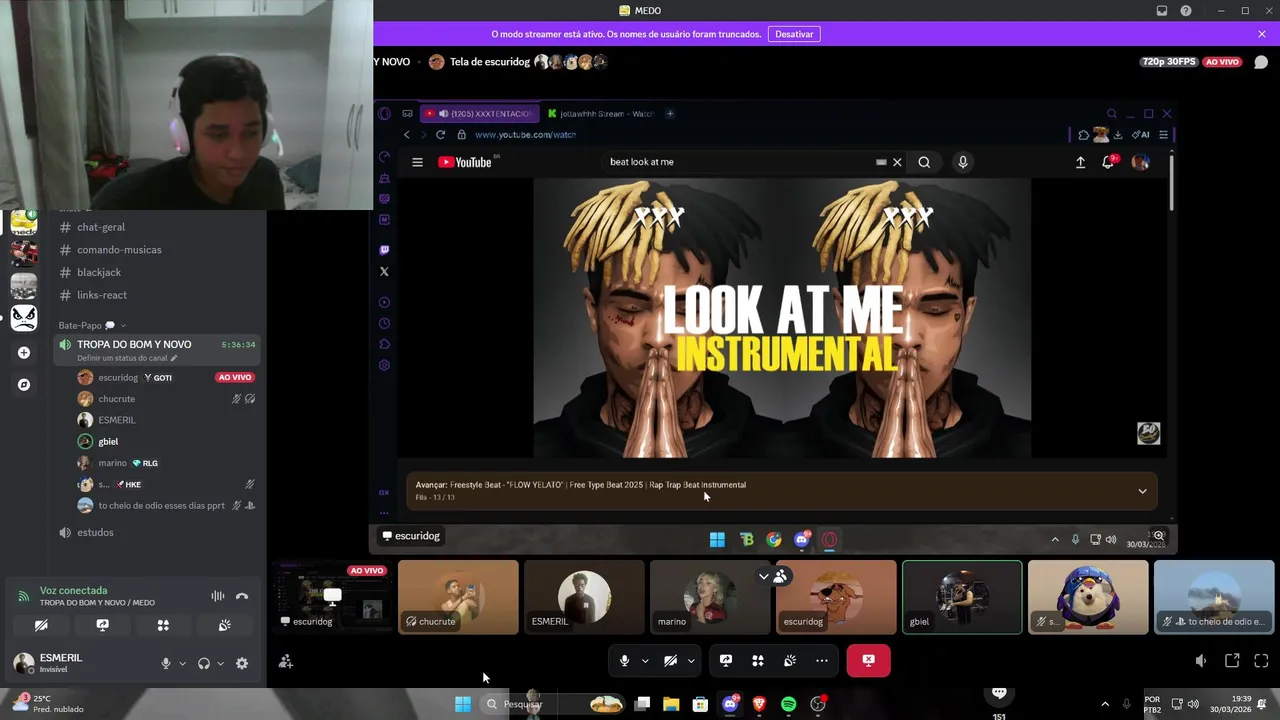The image size is (1280, 720).
Task: Open more options ellipsis in call bar
Action: 822,660
